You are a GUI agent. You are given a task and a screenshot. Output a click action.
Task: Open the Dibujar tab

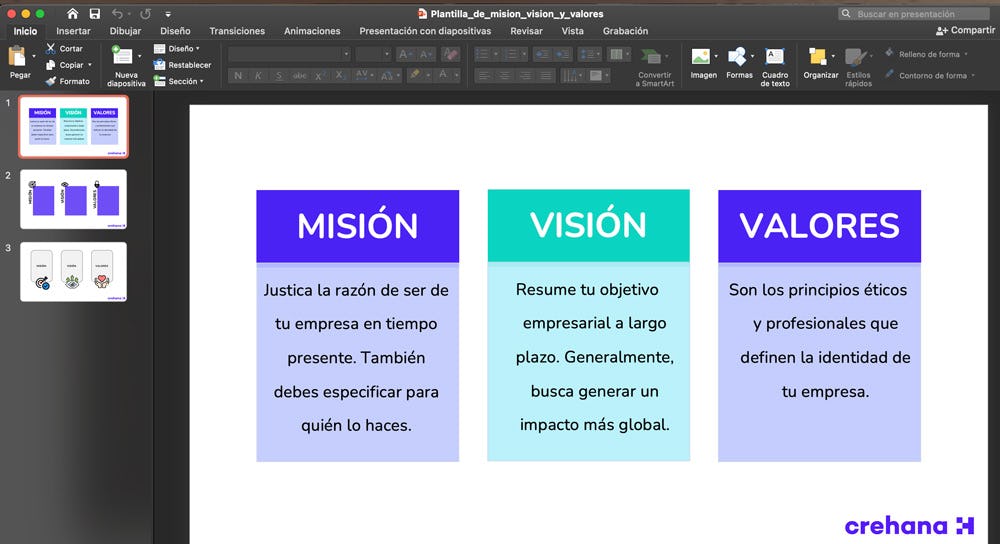click(125, 31)
